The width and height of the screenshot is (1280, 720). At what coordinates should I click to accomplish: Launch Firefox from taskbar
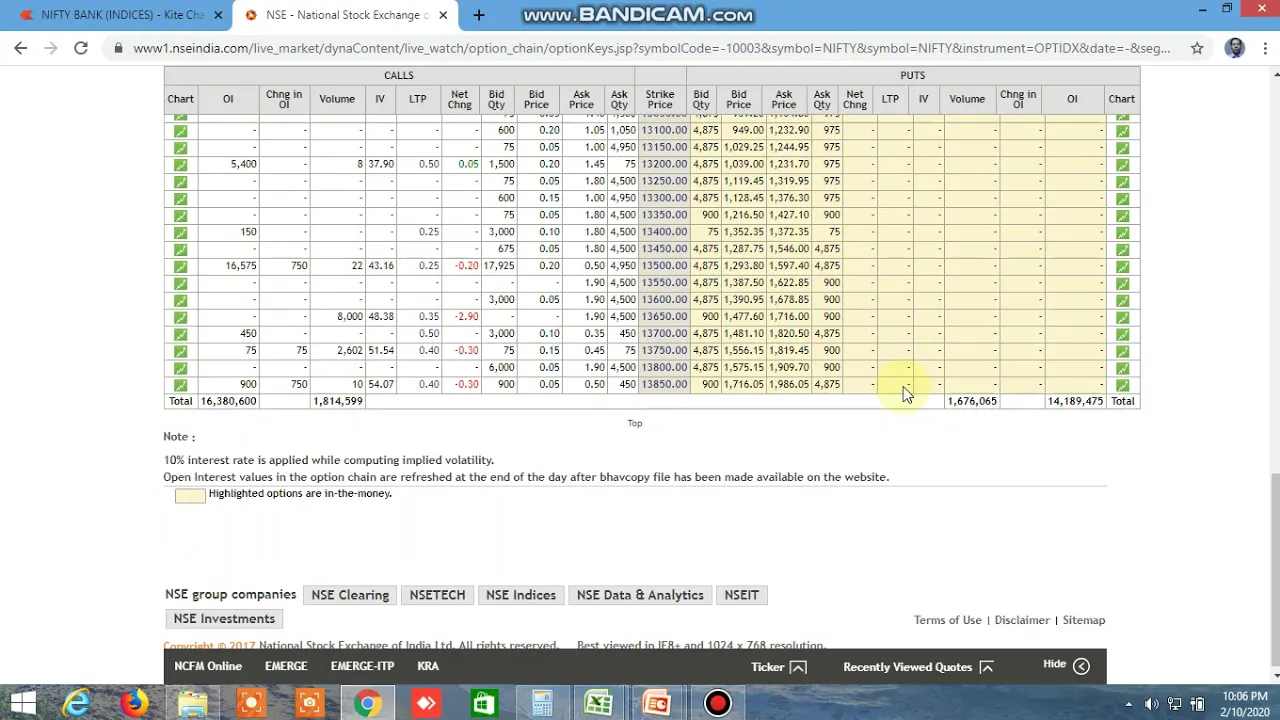pos(134,703)
